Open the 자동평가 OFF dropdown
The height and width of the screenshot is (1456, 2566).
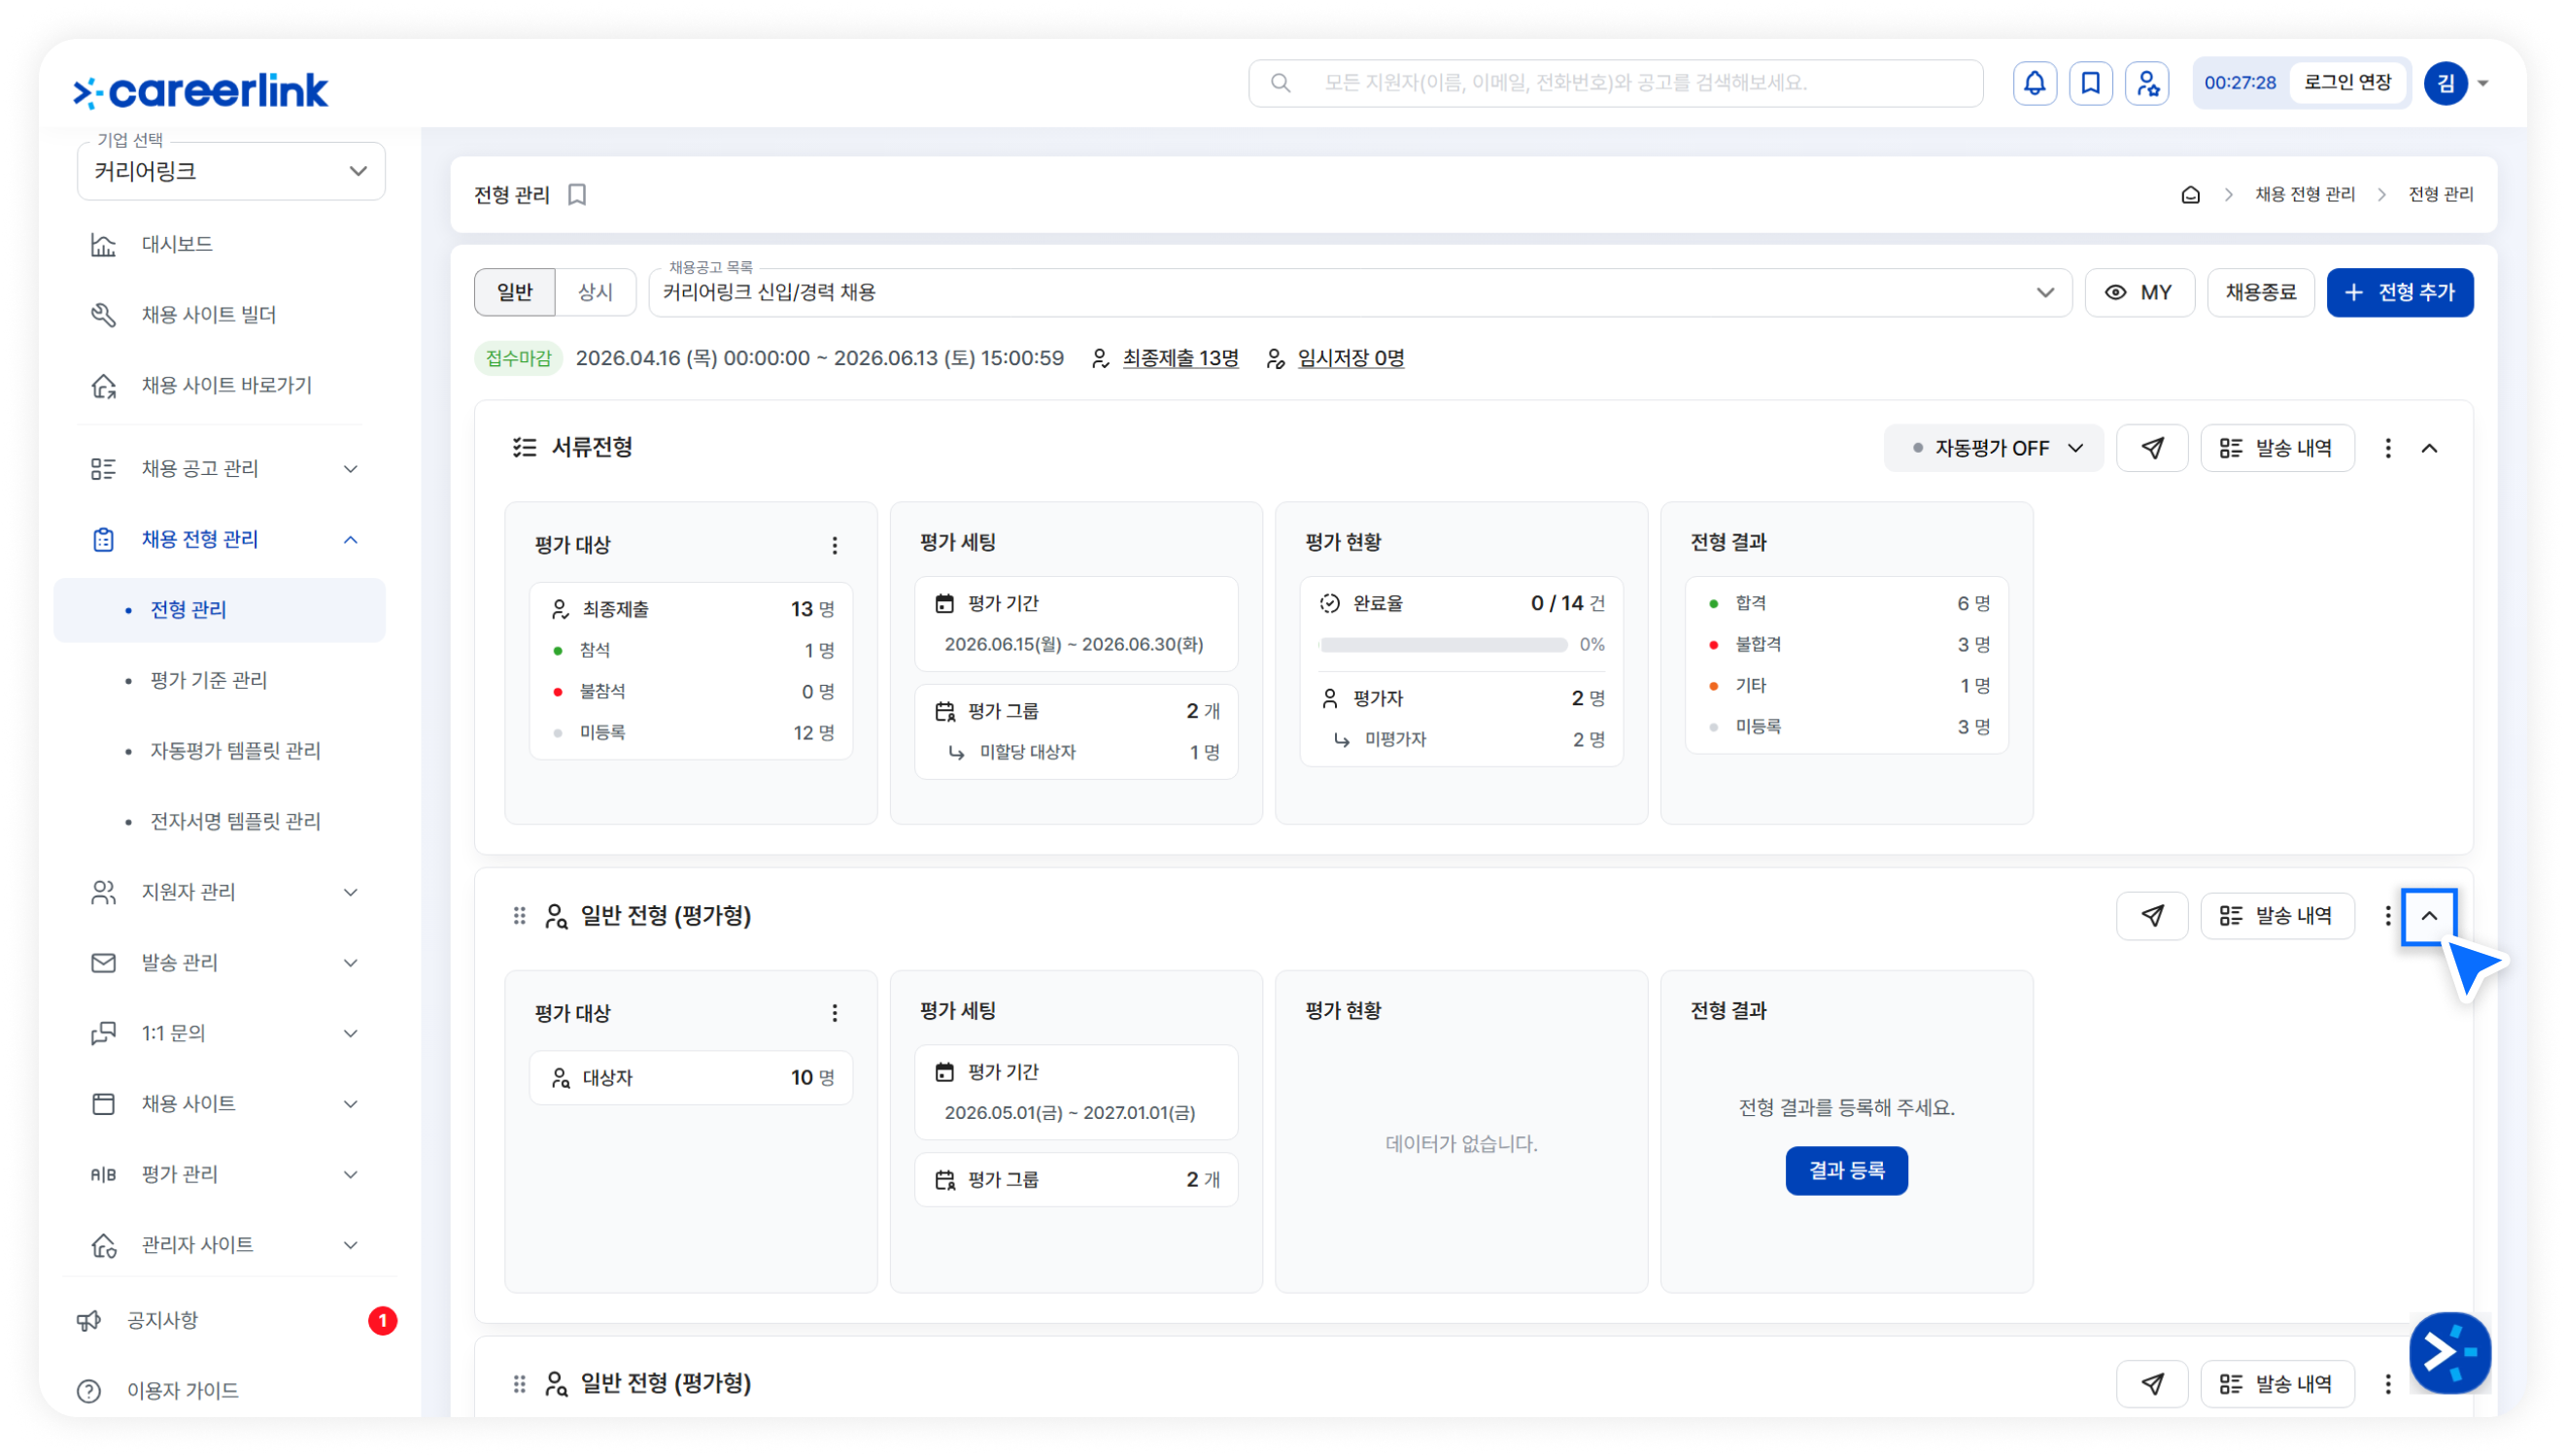1993,448
